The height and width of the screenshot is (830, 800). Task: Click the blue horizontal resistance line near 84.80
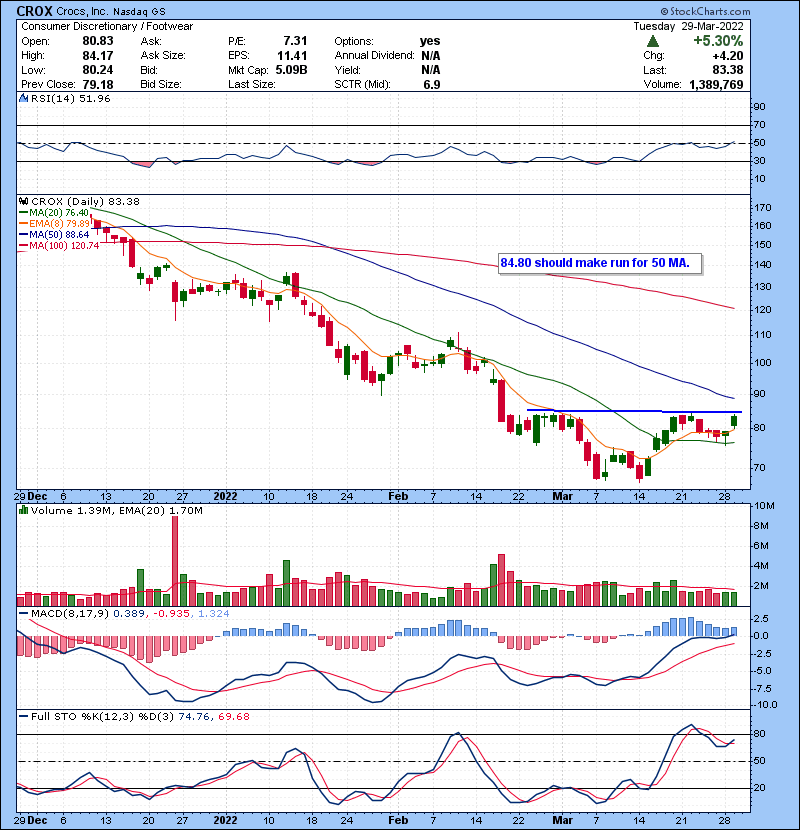[634, 411]
